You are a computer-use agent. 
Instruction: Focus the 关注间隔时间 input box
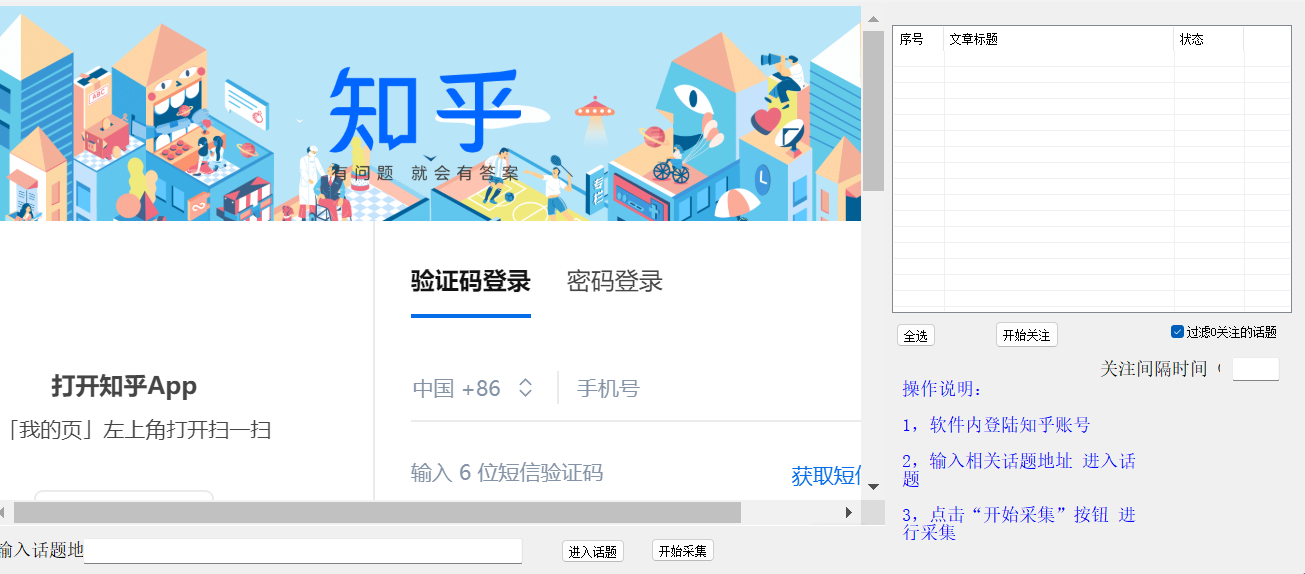[1256, 369]
